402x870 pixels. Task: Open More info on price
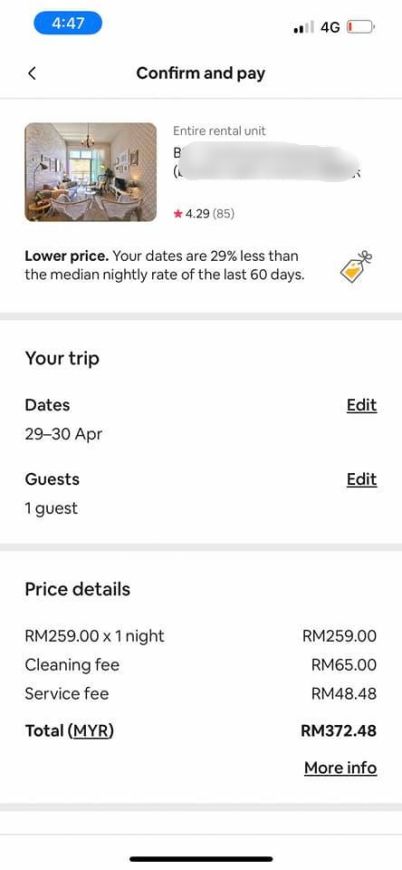tap(340, 768)
